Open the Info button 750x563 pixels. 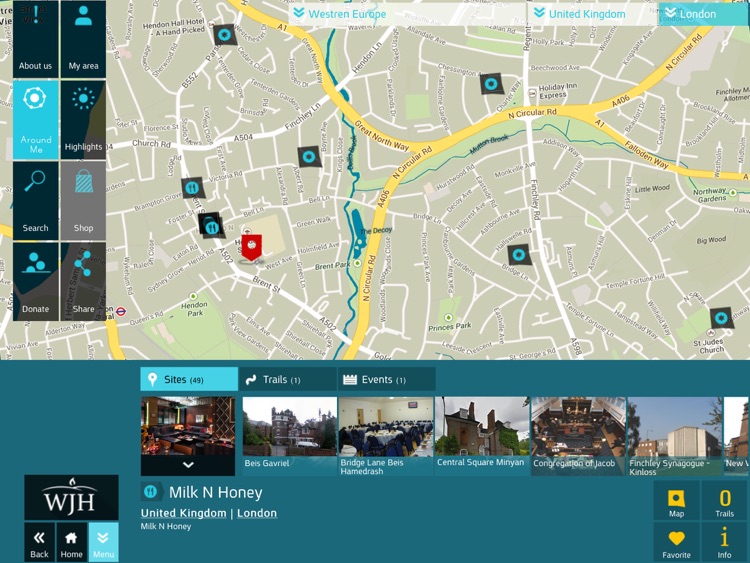click(725, 542)
